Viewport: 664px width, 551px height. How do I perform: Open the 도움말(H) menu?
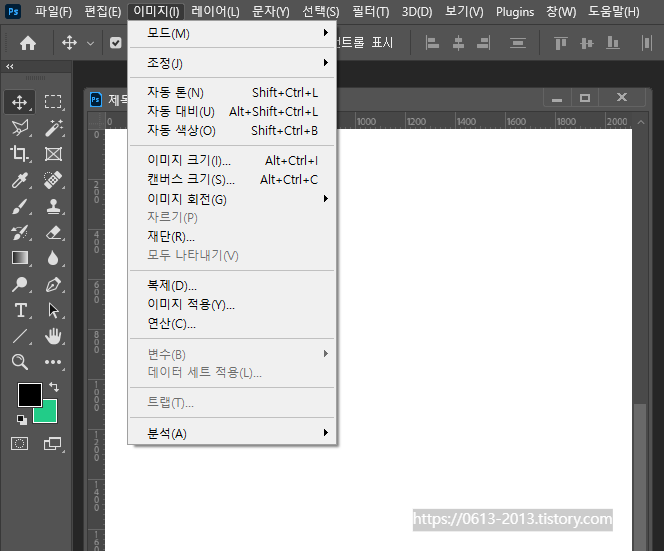point(614,11)
